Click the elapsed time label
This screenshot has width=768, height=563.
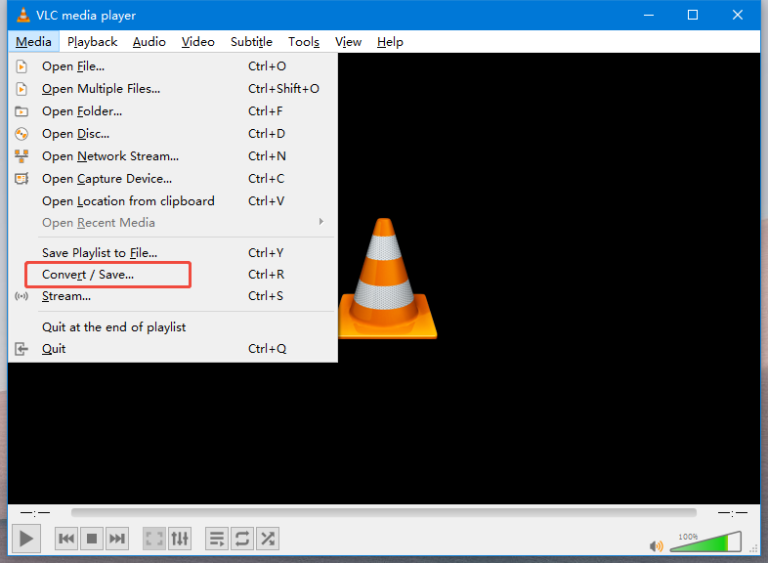[35, 513]
